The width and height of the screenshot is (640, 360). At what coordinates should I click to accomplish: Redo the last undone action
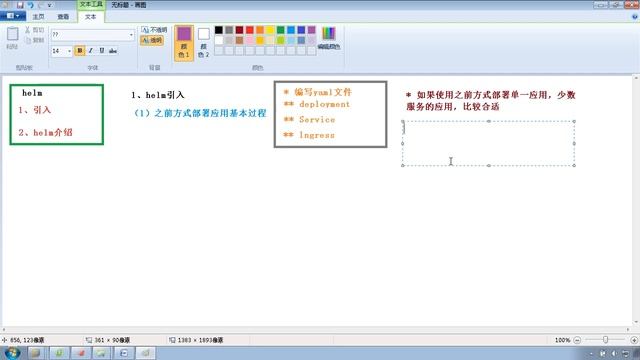(40, 5)
